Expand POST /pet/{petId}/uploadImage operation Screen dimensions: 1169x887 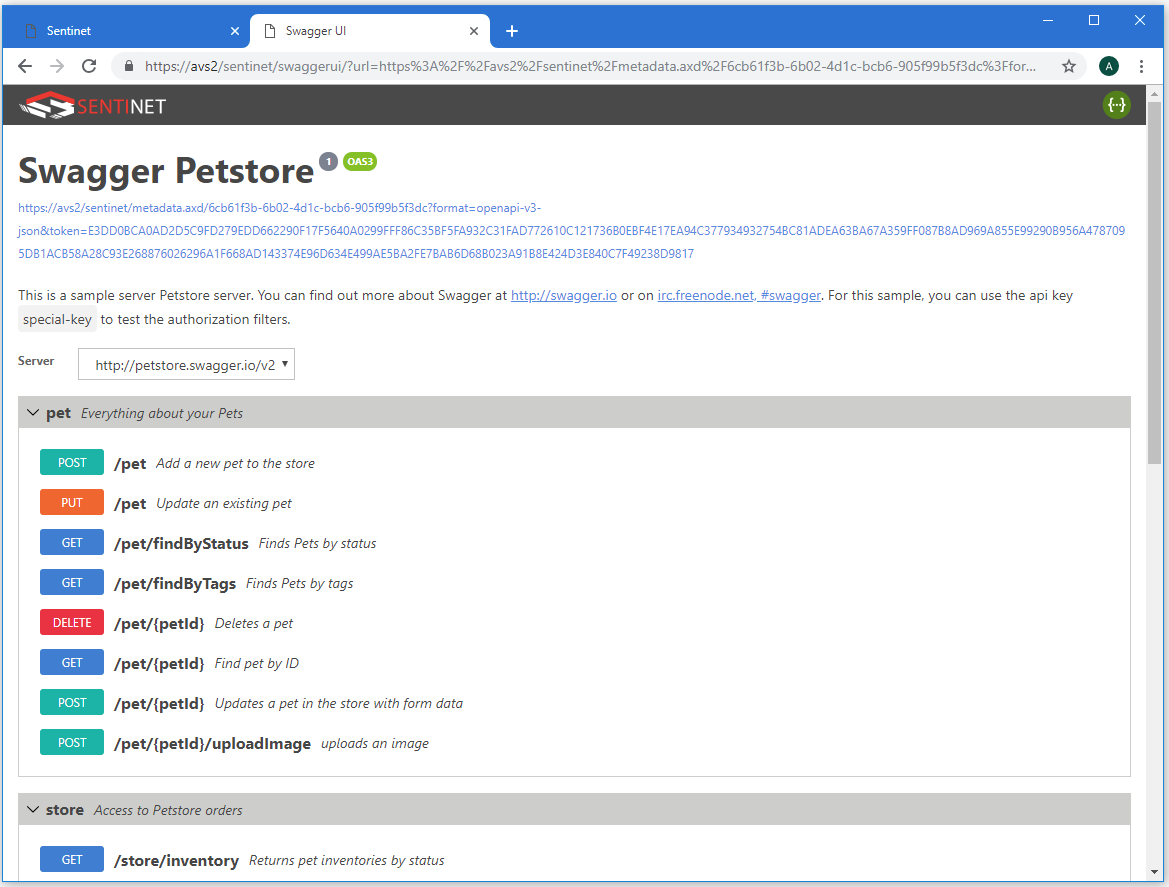coord(574,743)
